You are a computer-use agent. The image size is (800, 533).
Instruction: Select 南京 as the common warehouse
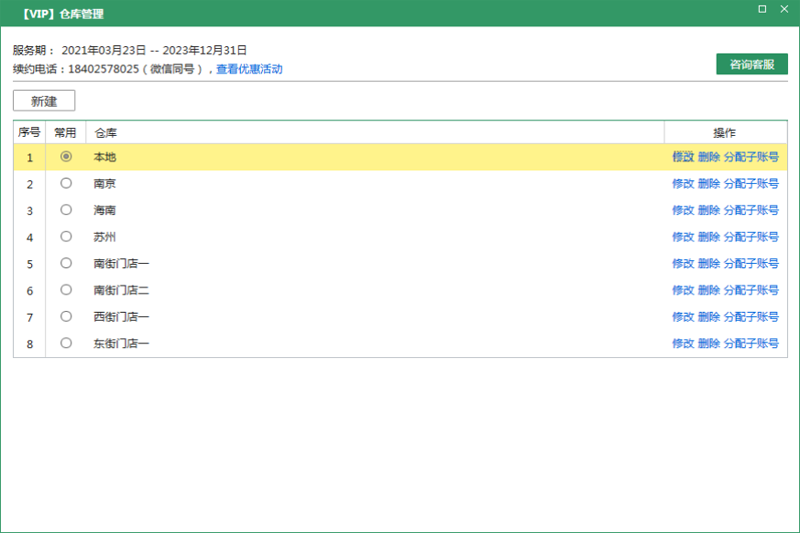click(66, 184)
